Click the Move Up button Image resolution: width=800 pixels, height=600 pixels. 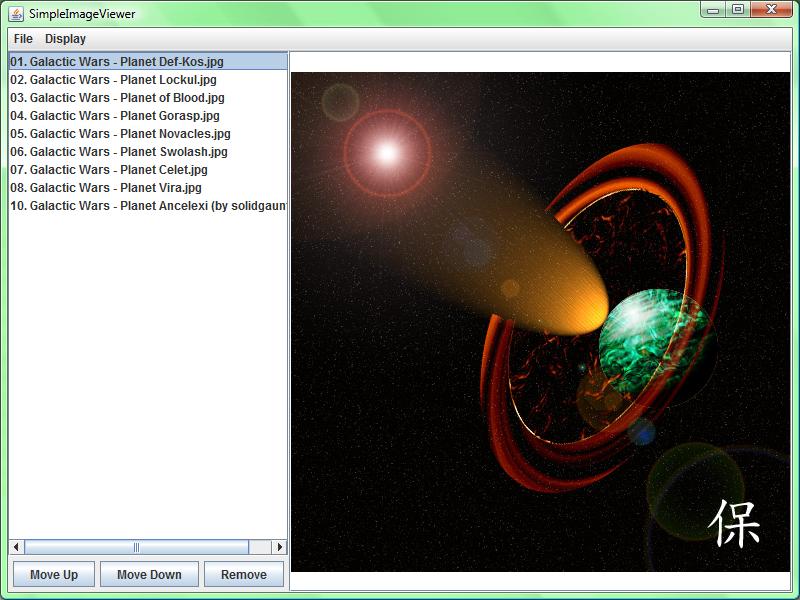click(54, 574)
